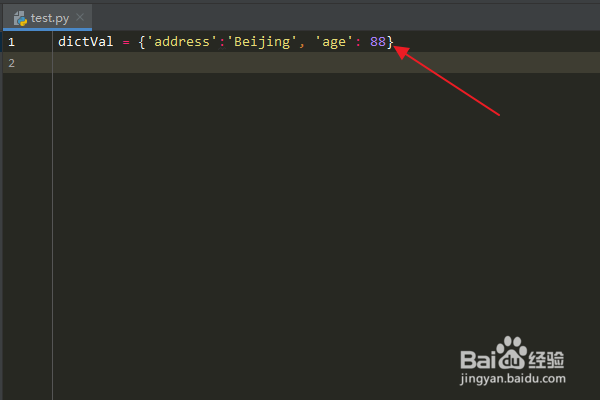Place cursor in 'age' key string
Viewport: 600px width, 400px height.
[x=333, y=42]
